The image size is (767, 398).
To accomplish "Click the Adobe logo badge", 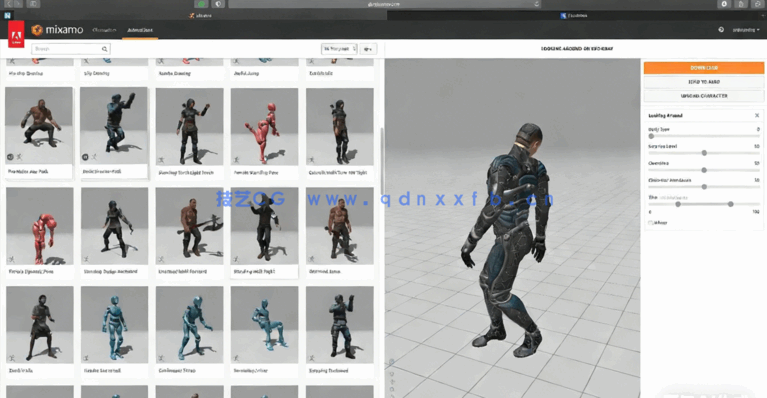I will 16,34.
